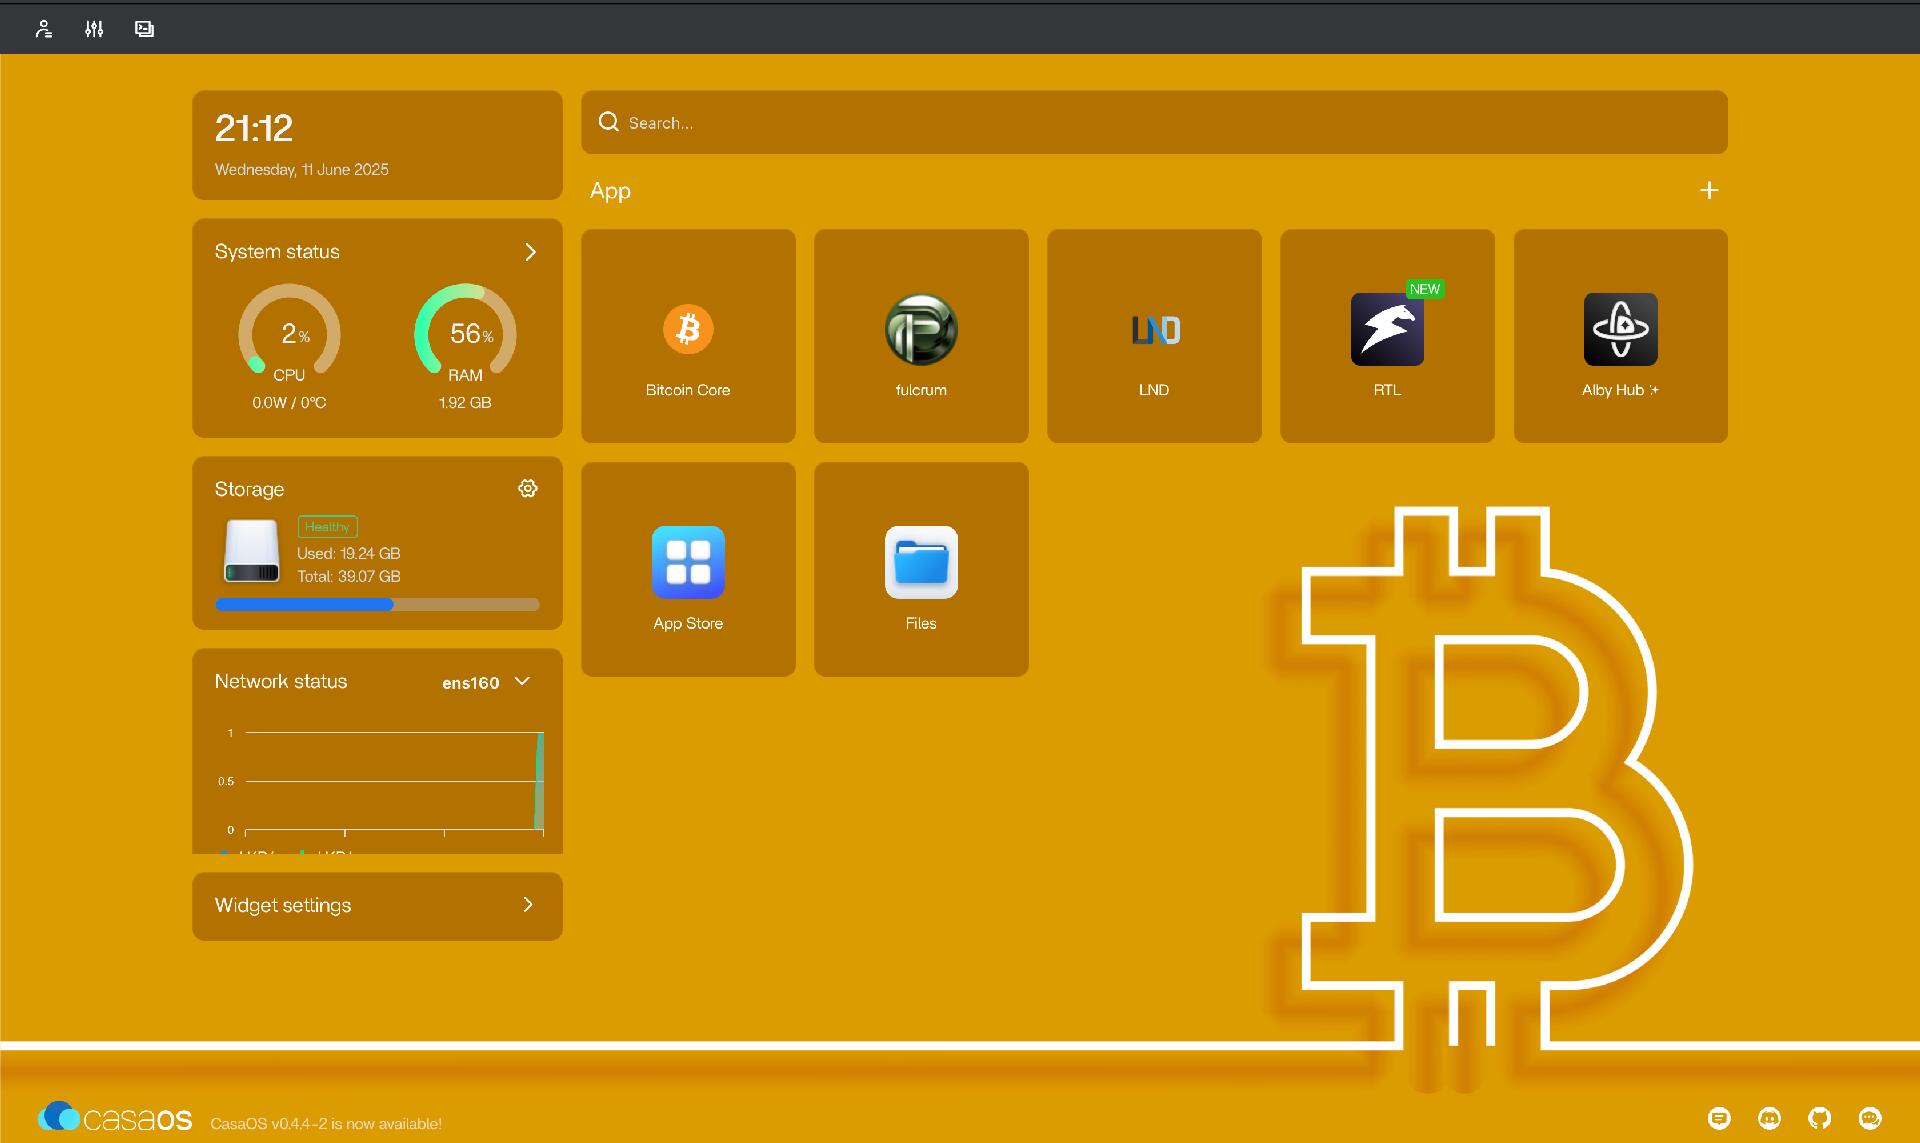Image resolution: width=1920 pixels, height=1143 pixels.
Task: Launch the Bitcoin Core app
Action: pyautogui.click(x=688, y=336)
